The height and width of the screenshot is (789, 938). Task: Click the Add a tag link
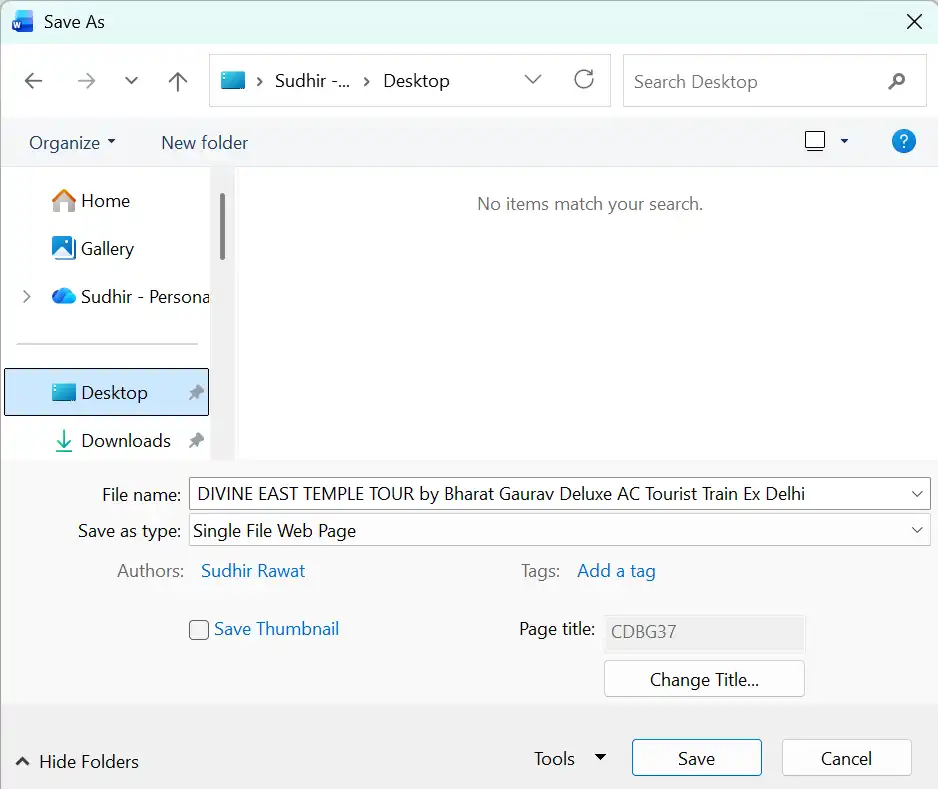point(616,571)
